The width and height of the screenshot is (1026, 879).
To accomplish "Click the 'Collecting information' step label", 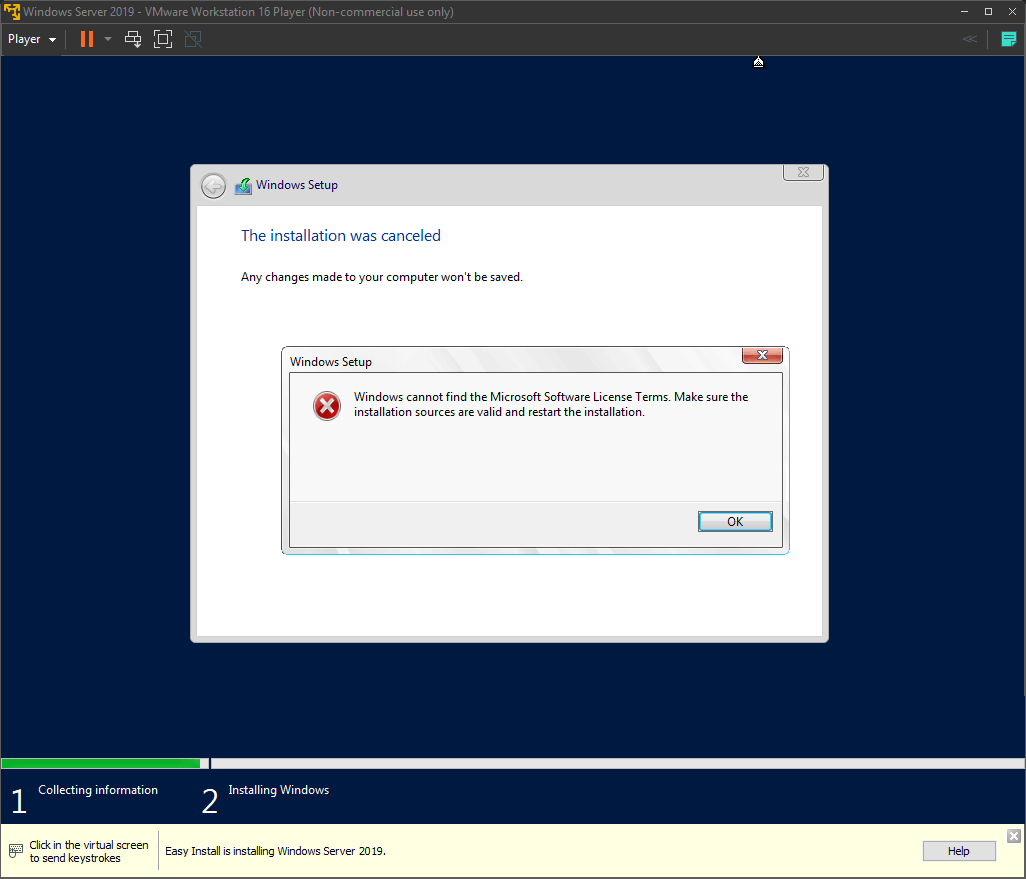I will [98, 790].
